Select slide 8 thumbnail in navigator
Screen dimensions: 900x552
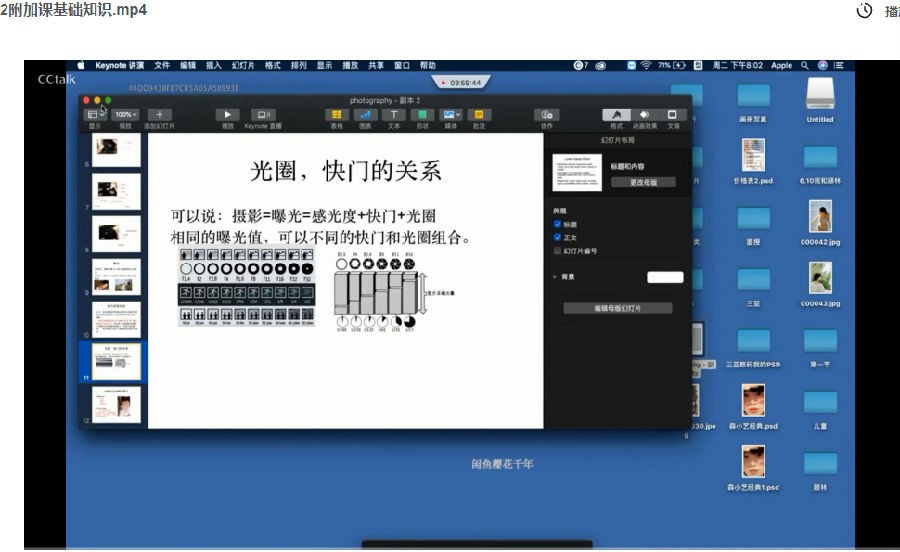117,234
